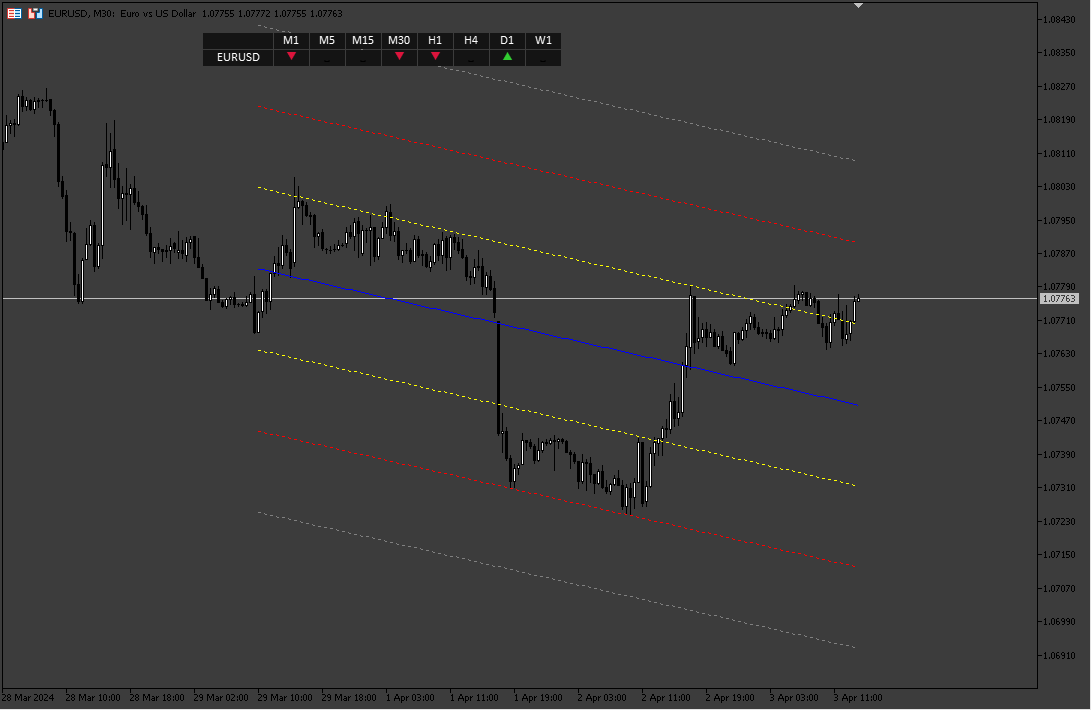The height and width of the screenshot is (710, 1092).
Task: Click the current price label 1.07763
Action: 1059,298
